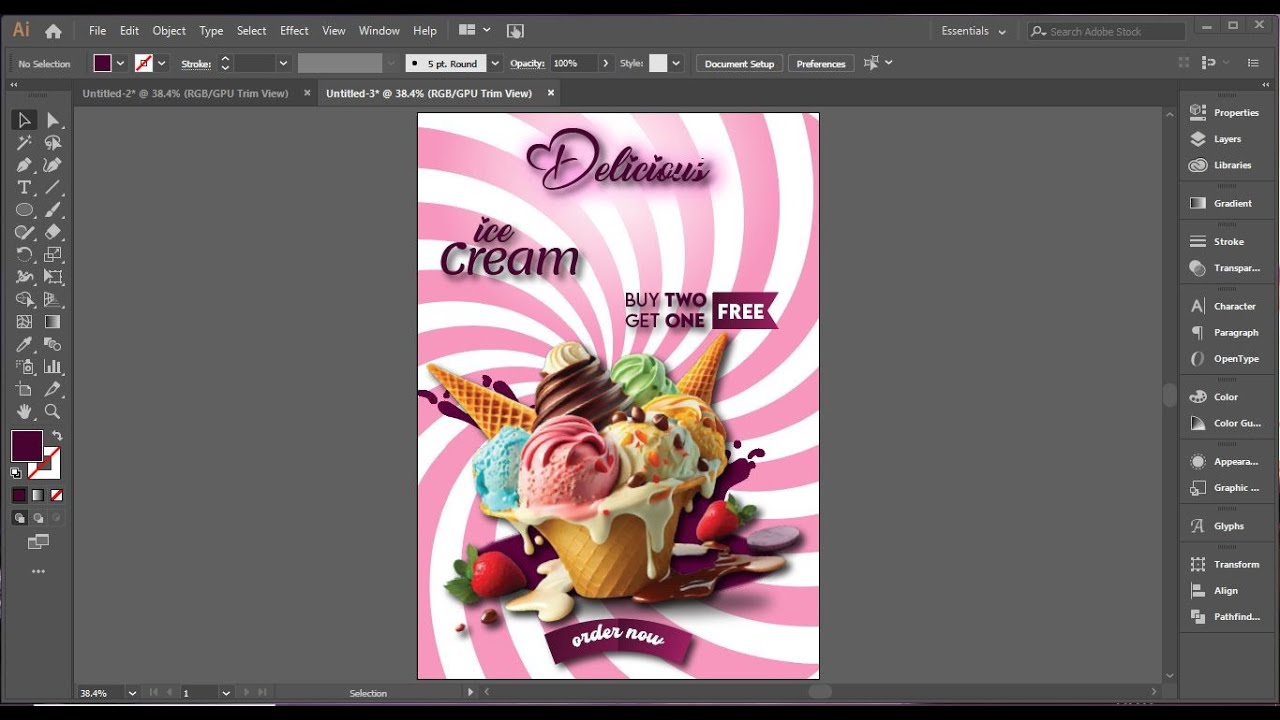Image resolution: width=1280 pixels, height=720 pixels.
Task: Swap fill and stroke colors
Action: click(57, 436)
